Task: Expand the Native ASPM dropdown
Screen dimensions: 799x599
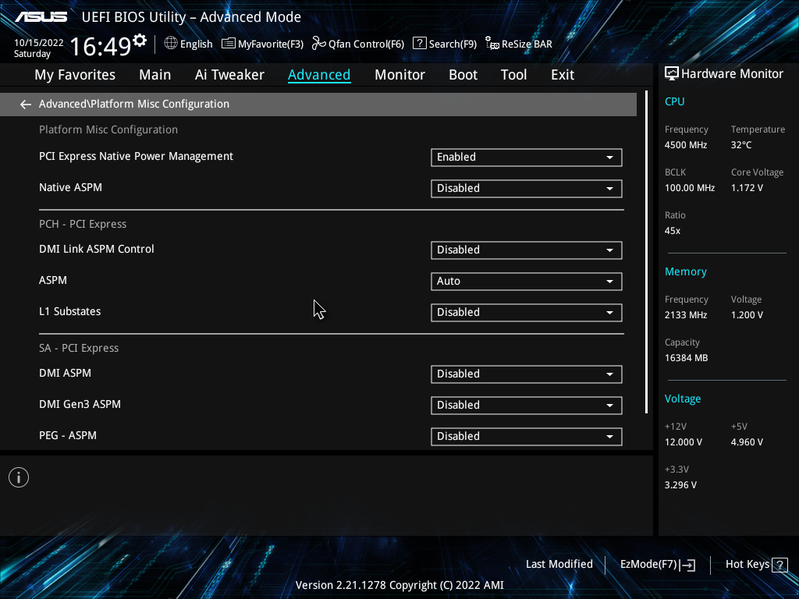Action: click(526, 188)
